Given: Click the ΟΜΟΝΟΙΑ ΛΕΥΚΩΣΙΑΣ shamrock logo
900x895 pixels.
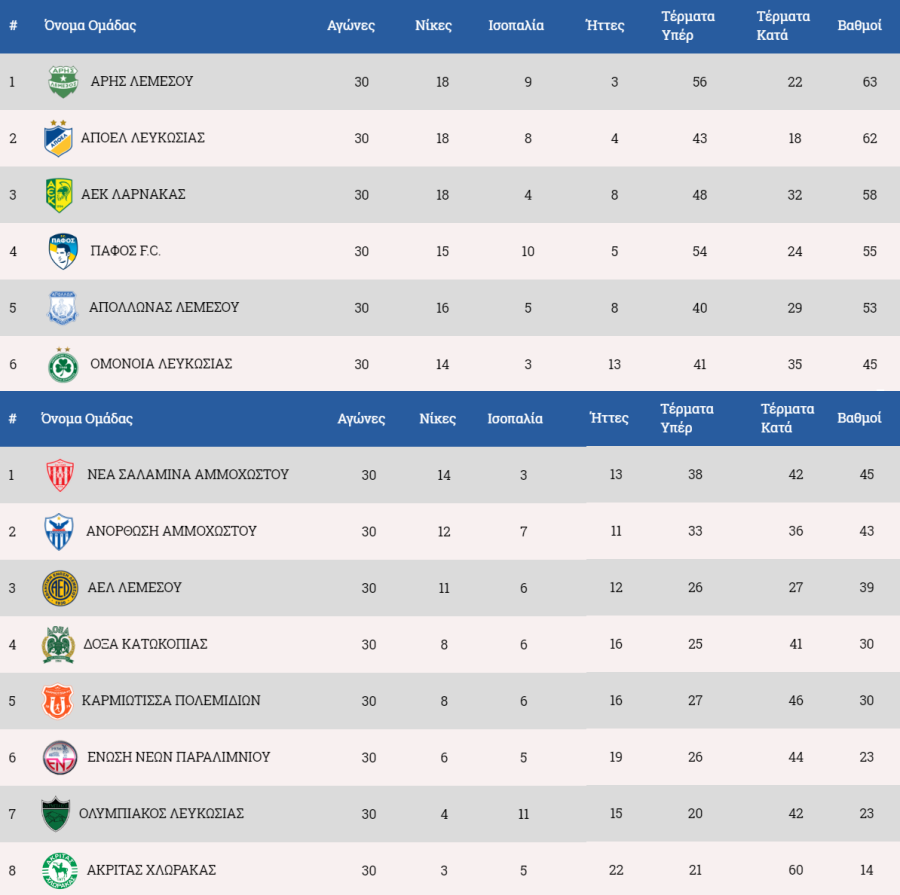Looking at the screenshot, I should 63,365.
